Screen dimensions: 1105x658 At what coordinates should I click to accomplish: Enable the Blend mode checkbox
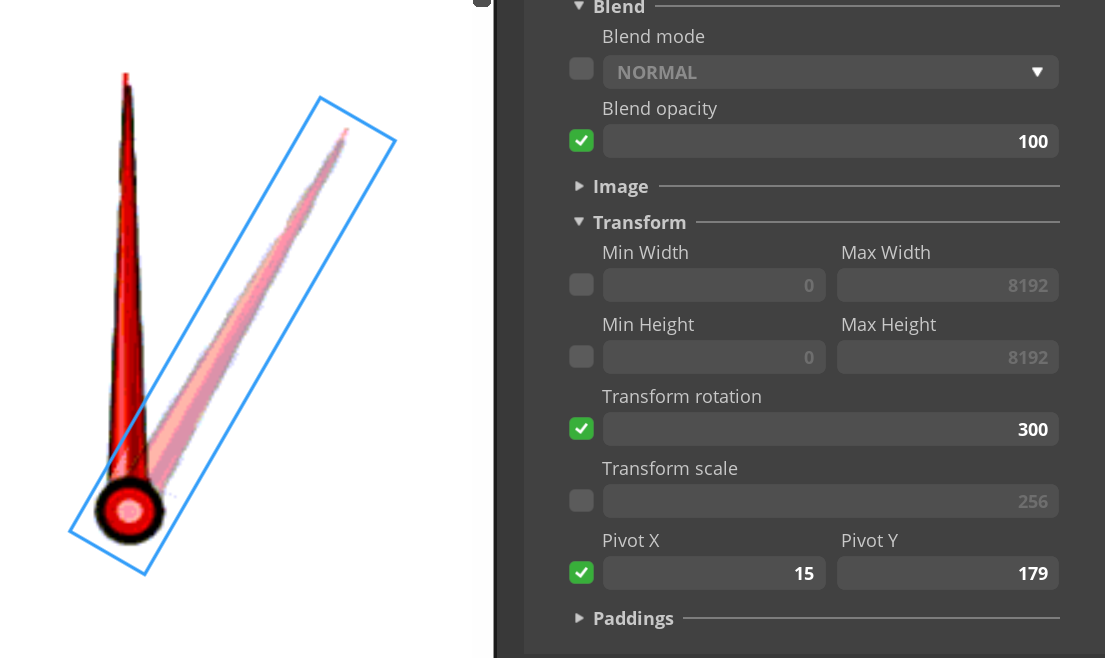click(581, 69)
